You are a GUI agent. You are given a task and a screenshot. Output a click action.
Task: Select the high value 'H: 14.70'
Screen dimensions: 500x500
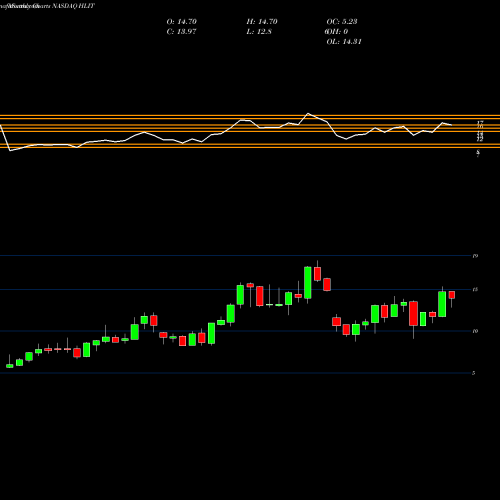tap(262, 22)
